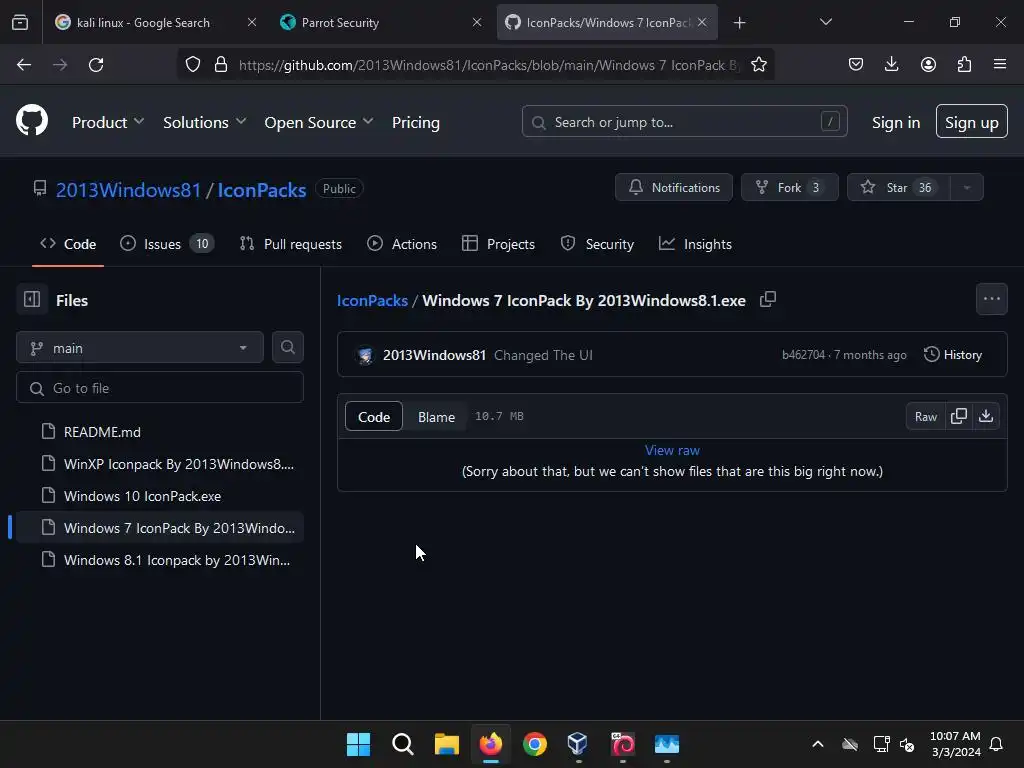Click the site padlock icon
The height and width of the screenshot is (768, 1024).
pyautogui.click(x=221, y=65)
